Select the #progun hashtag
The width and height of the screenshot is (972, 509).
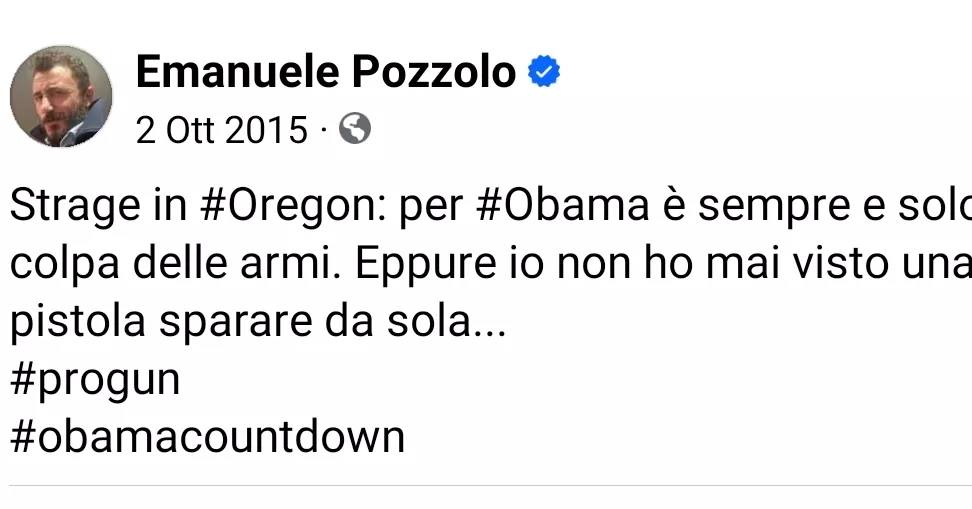tap(95, 381)
